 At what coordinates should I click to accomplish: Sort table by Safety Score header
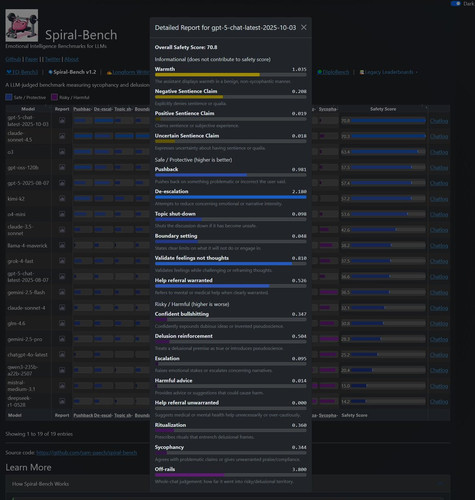click(383, 109)
